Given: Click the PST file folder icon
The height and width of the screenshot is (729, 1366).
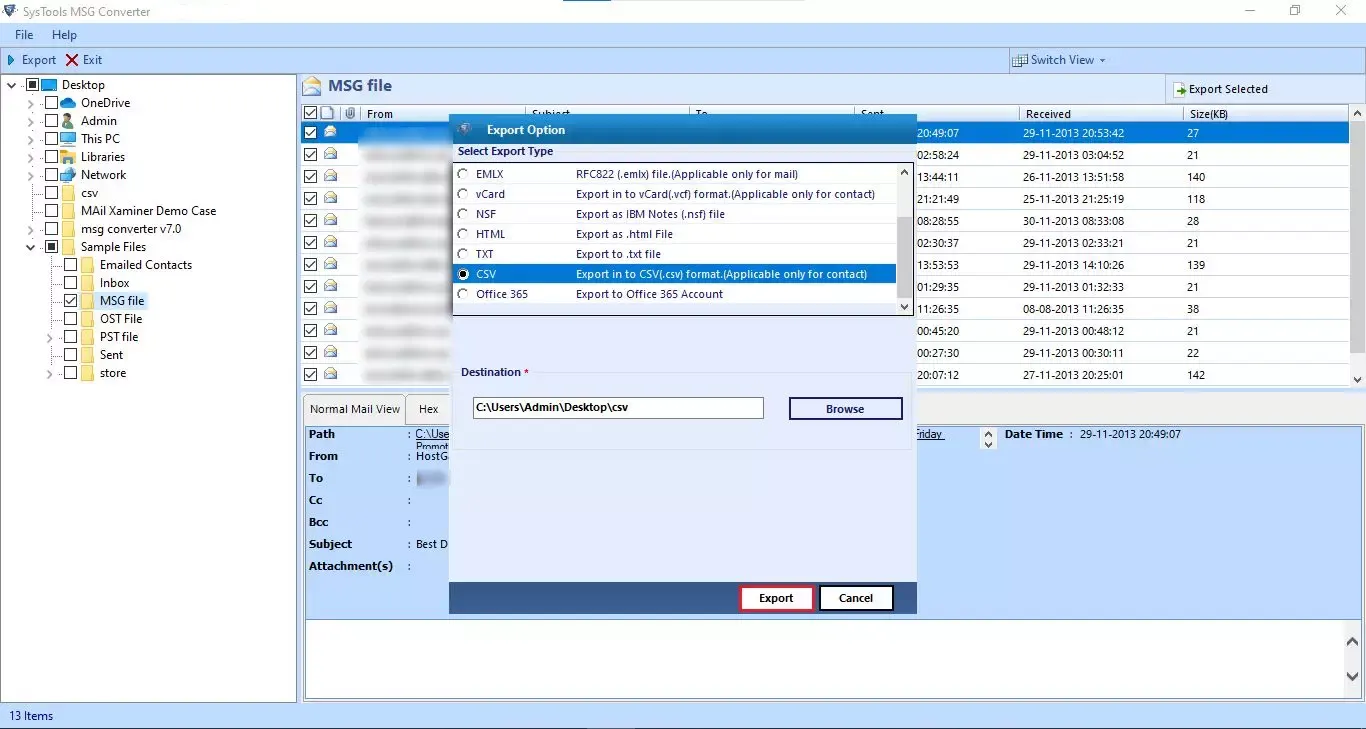Looking at the screenshot, I should 88,337.
